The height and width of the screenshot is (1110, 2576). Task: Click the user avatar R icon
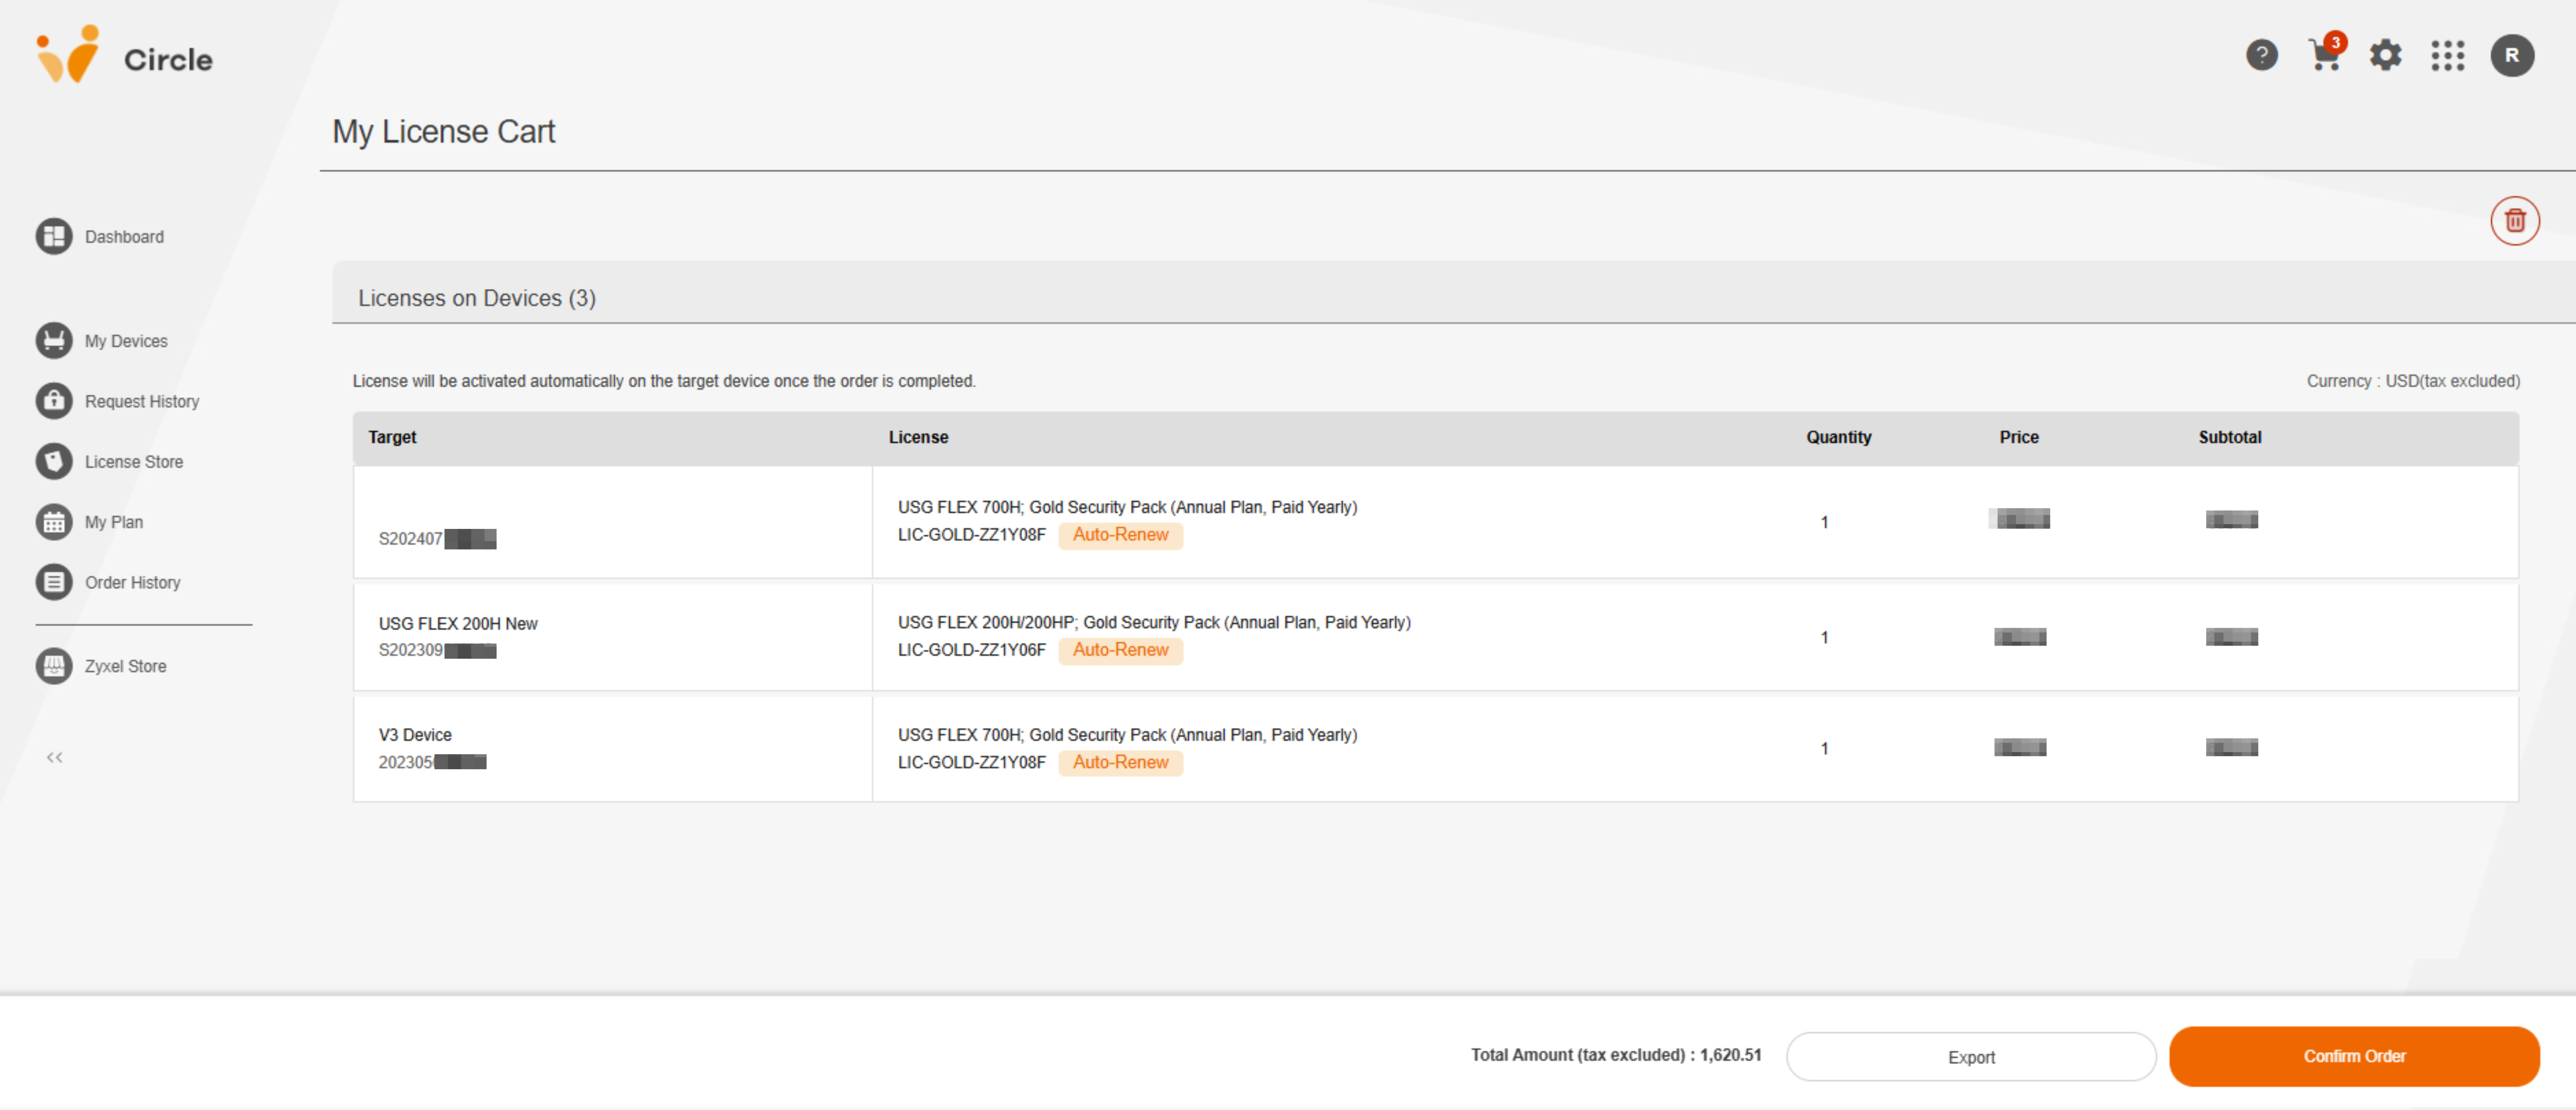click(2512, 55)
